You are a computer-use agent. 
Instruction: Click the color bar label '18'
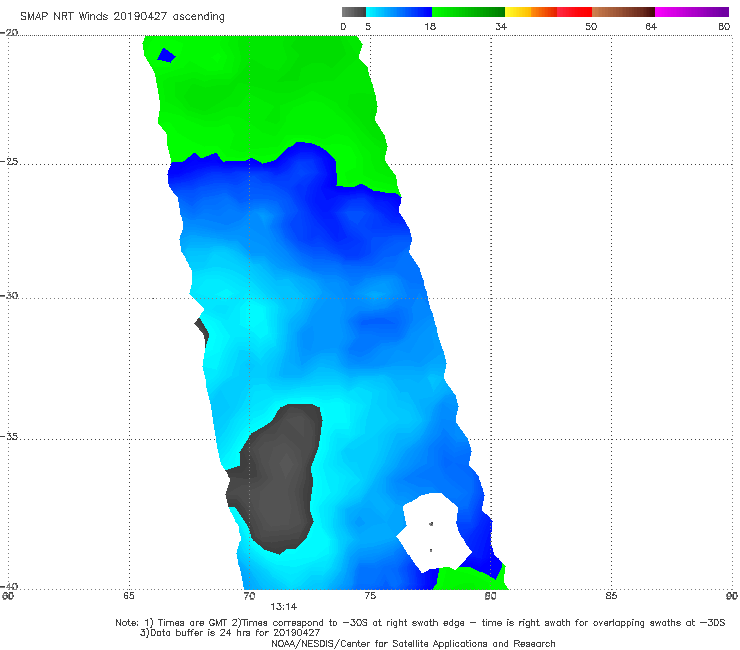[x=430, y=27]
